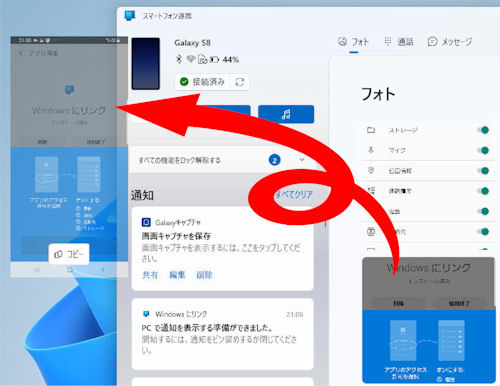Switch to the フォト tab
This screenshot has width=500, height=386.
click(354, 42)
